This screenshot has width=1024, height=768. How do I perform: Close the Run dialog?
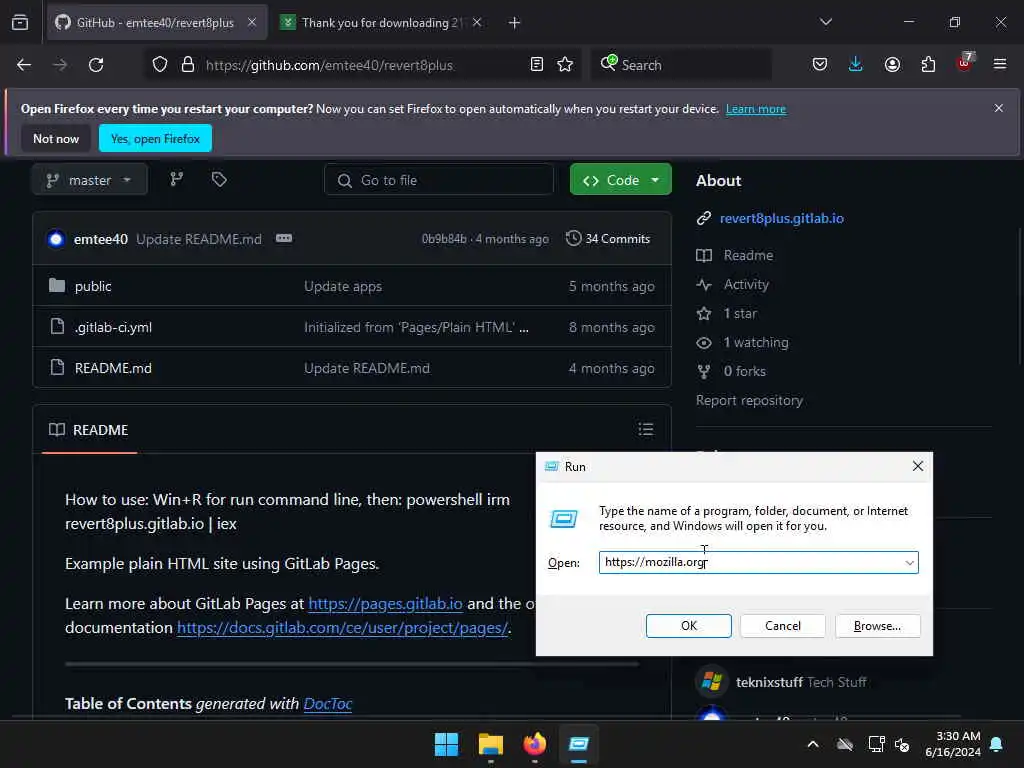(x=918, y=466)
